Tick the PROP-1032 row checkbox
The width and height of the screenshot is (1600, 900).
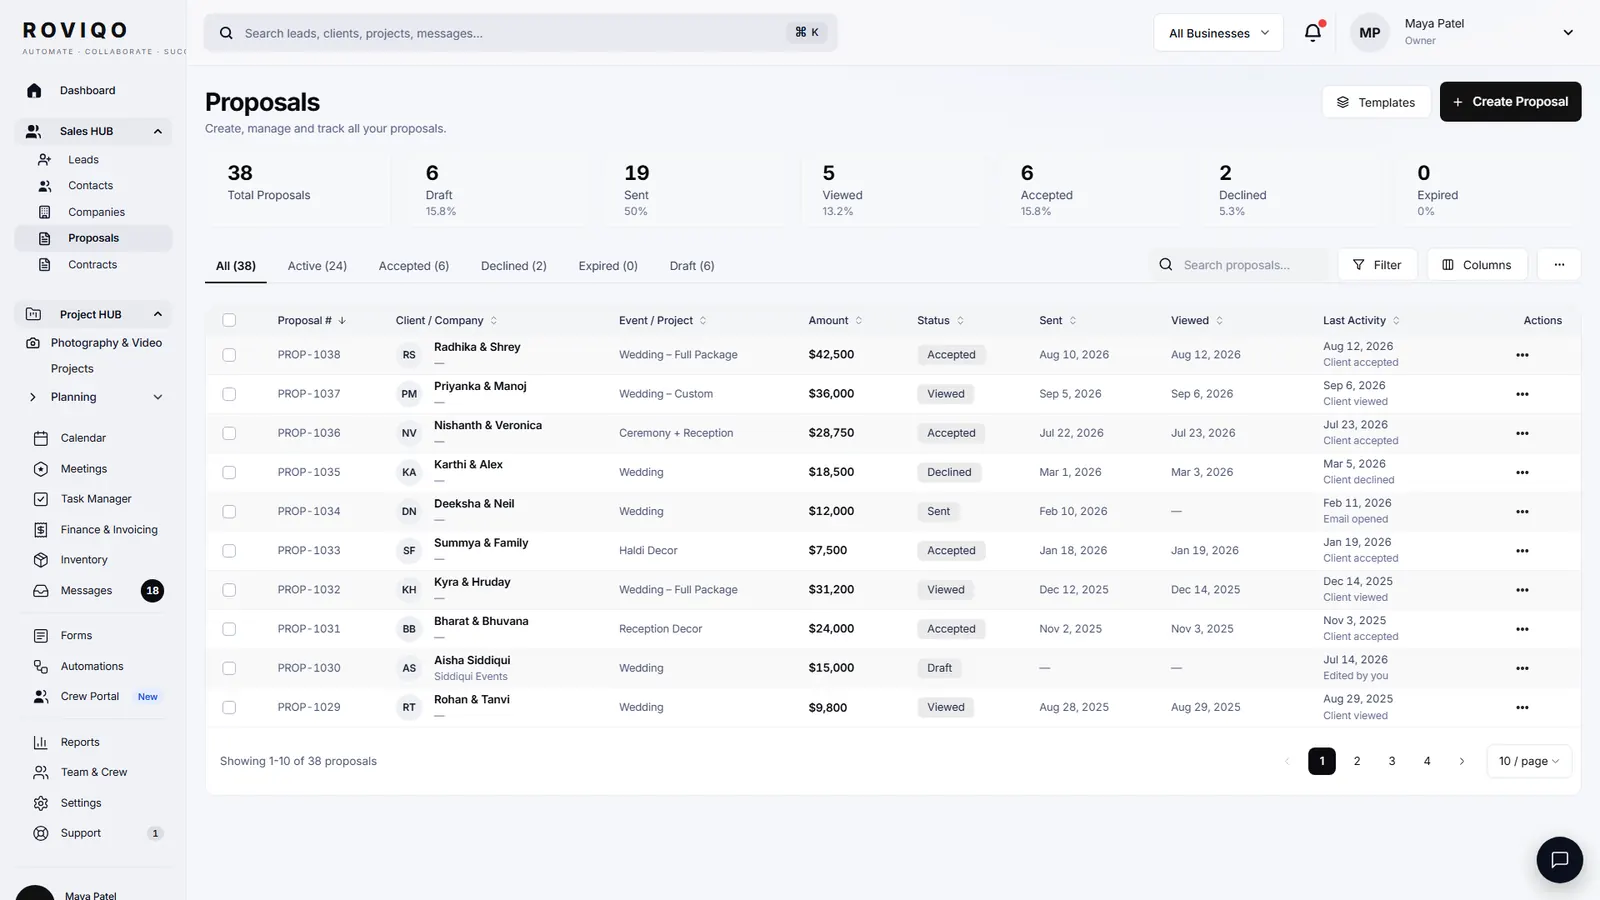(x=229, y=590)
